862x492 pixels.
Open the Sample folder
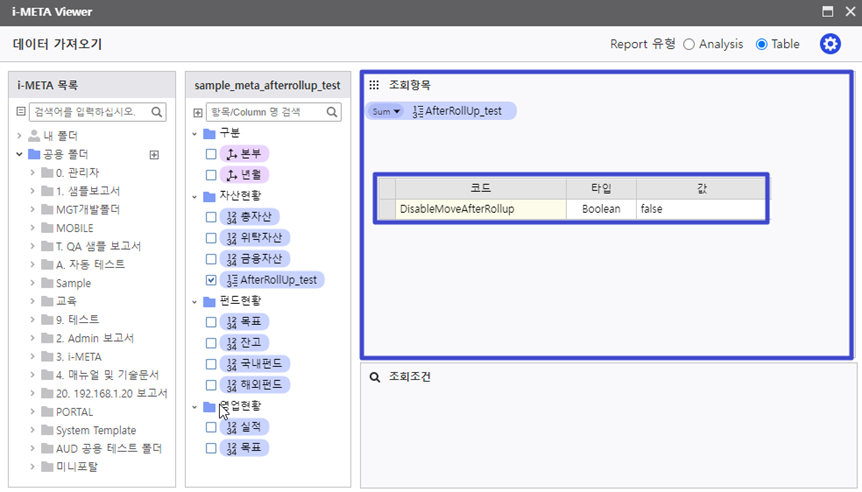(73, 283)
